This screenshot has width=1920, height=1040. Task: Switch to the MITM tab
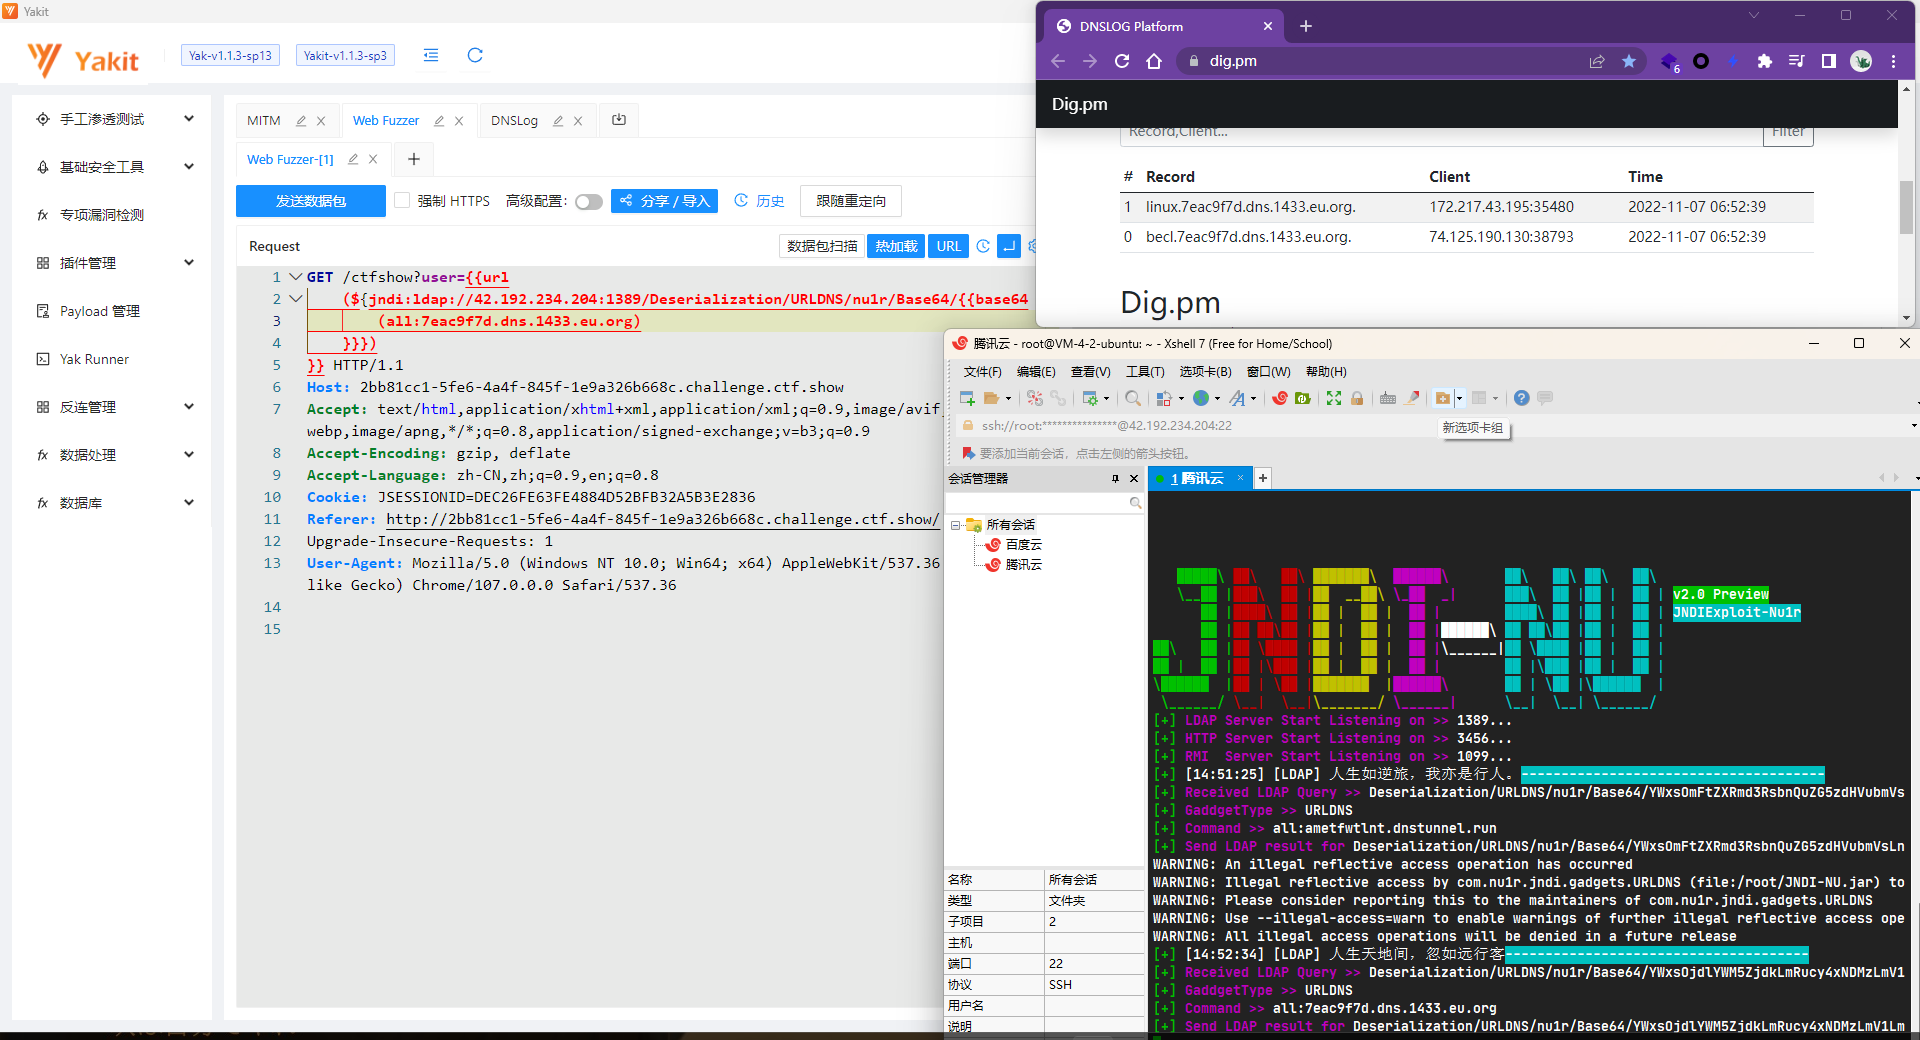click(264, 121)
